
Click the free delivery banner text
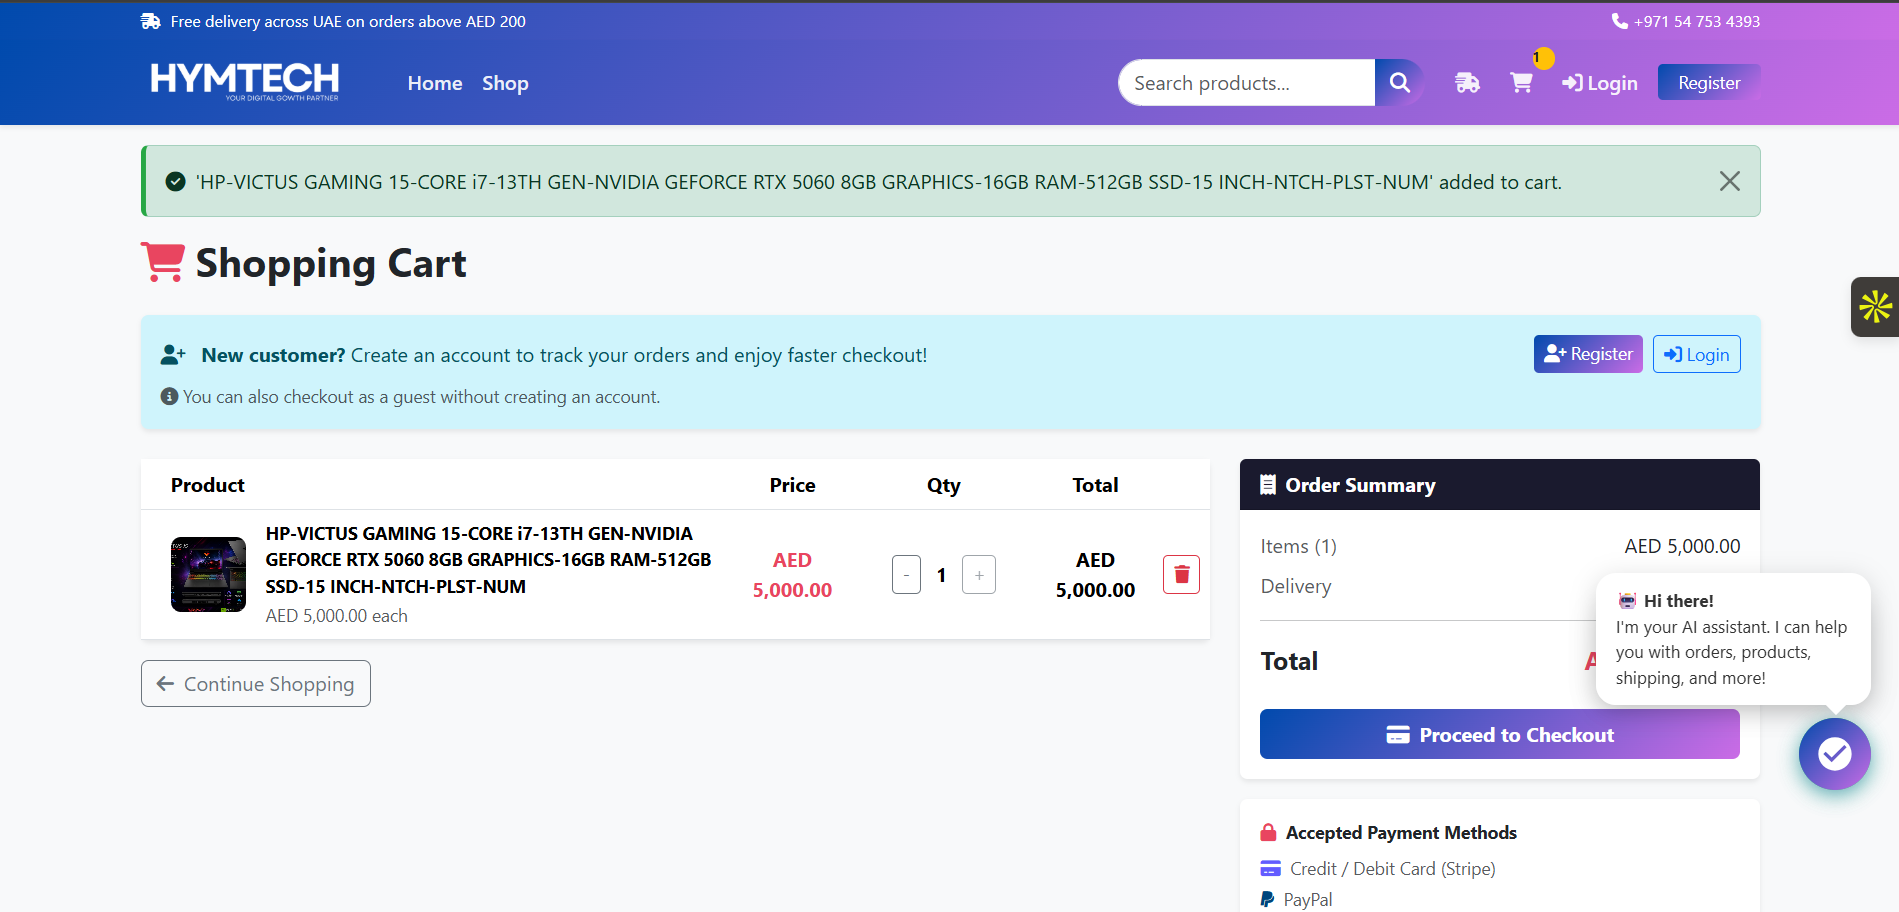(348, 21)
